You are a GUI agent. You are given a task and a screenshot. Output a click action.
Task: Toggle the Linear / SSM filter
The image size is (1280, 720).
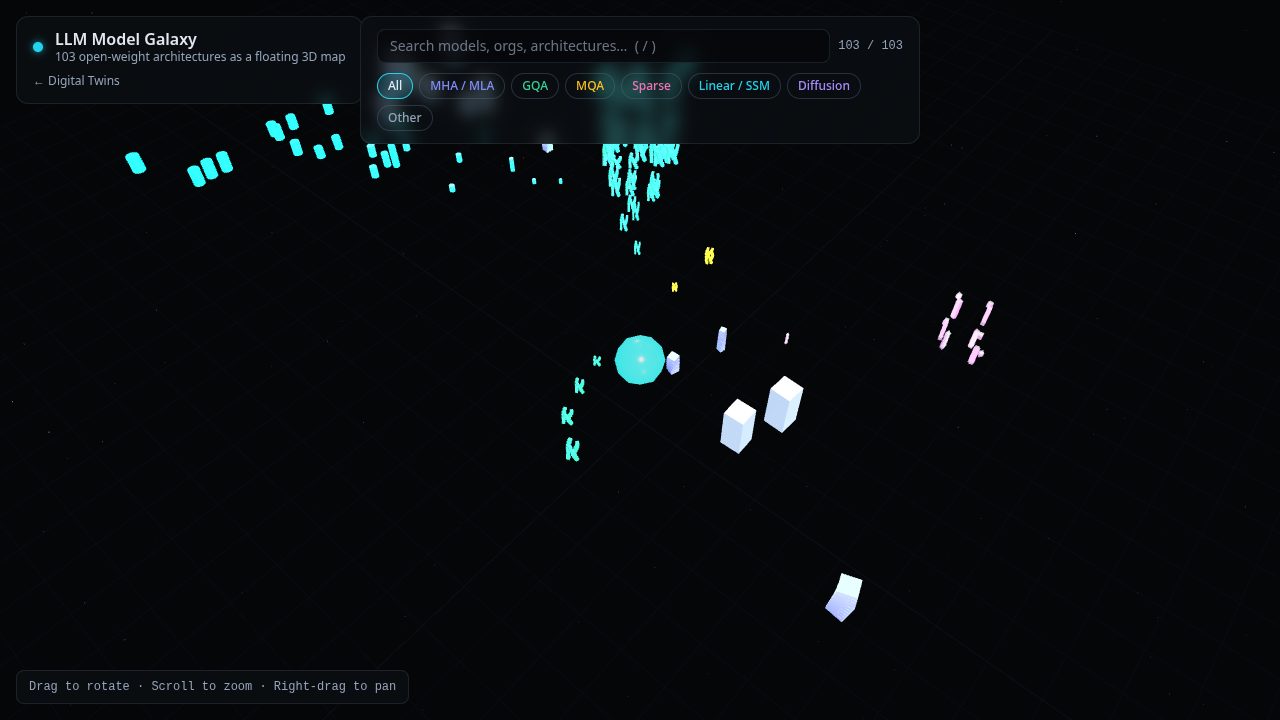[734, 86]
